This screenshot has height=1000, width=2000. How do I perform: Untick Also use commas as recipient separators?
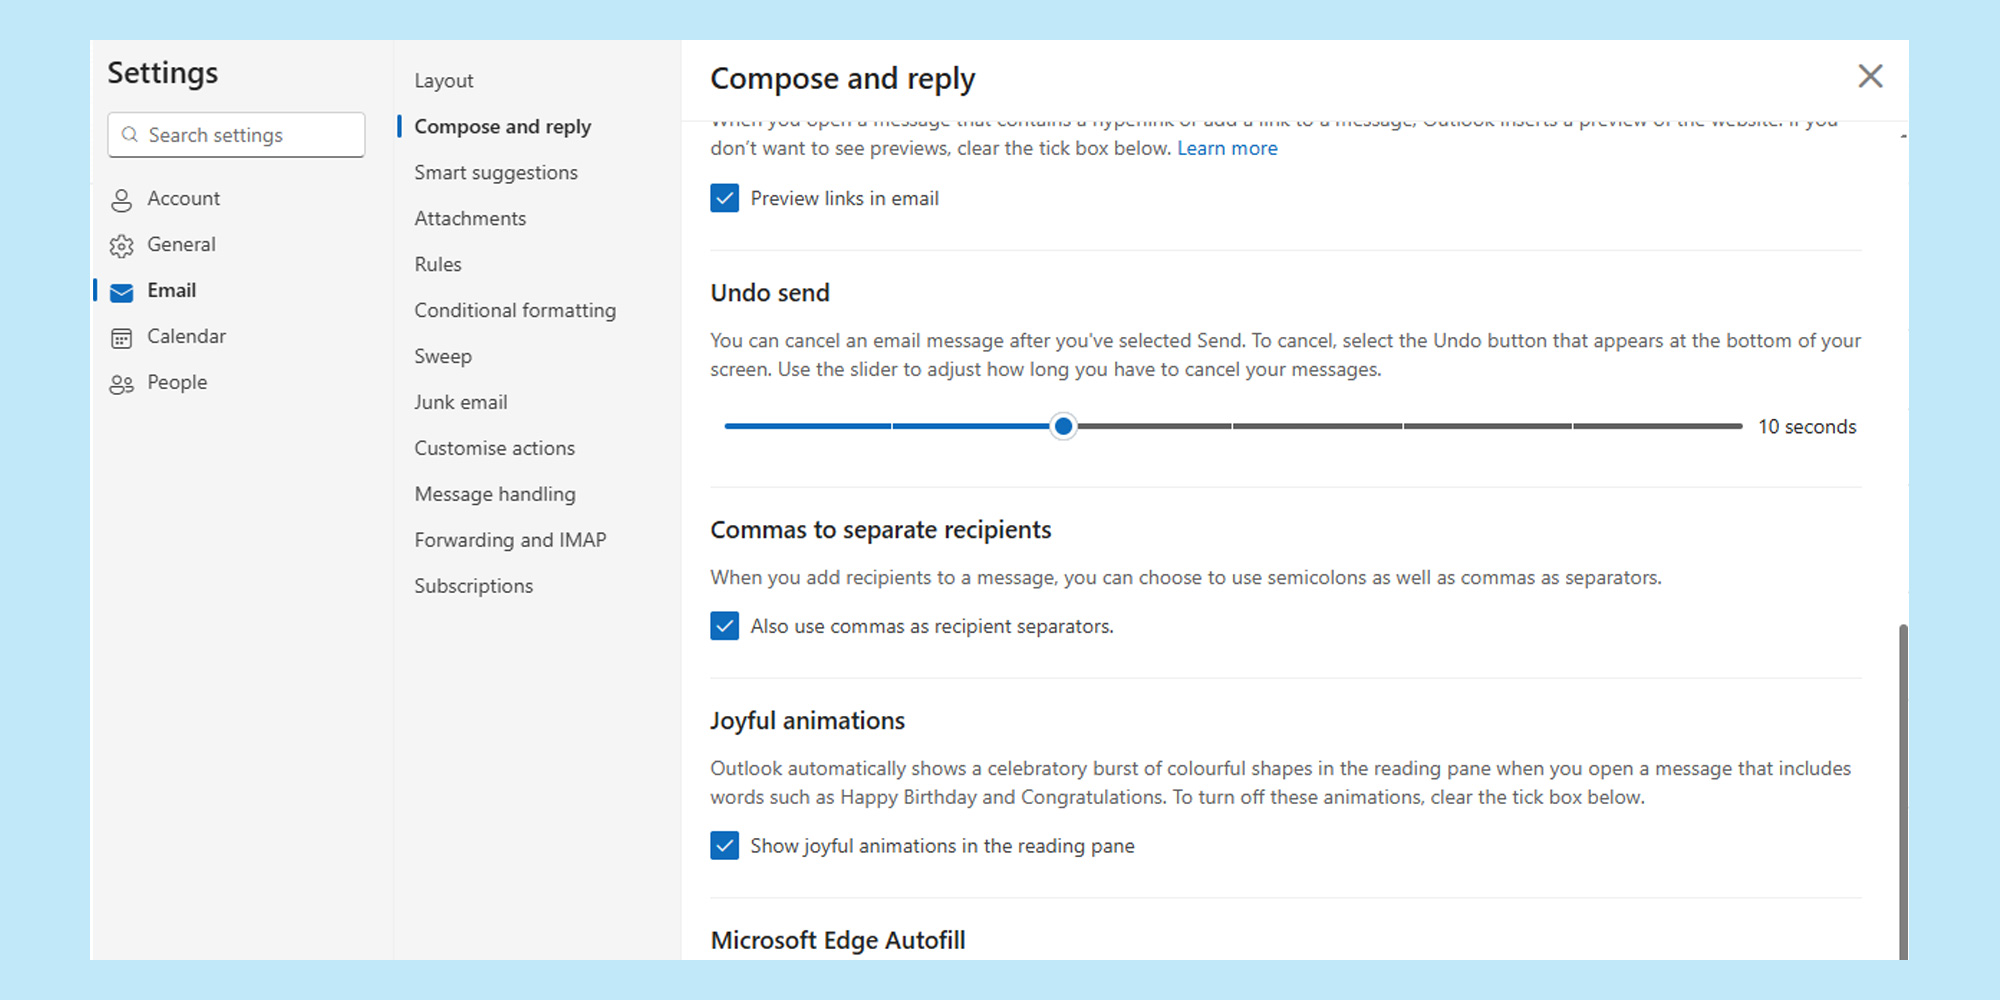[724, 626]
